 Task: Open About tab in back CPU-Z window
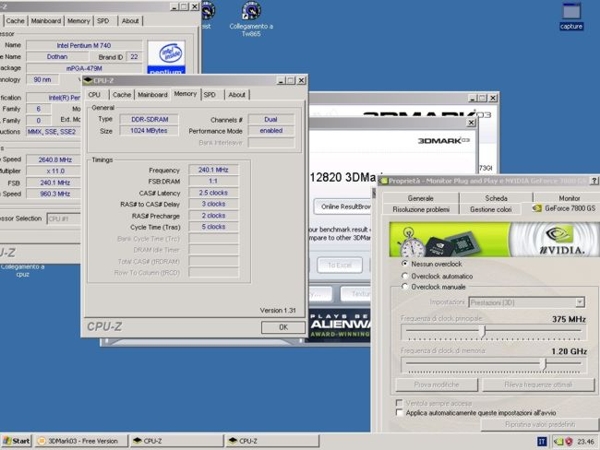coord(130,21)
